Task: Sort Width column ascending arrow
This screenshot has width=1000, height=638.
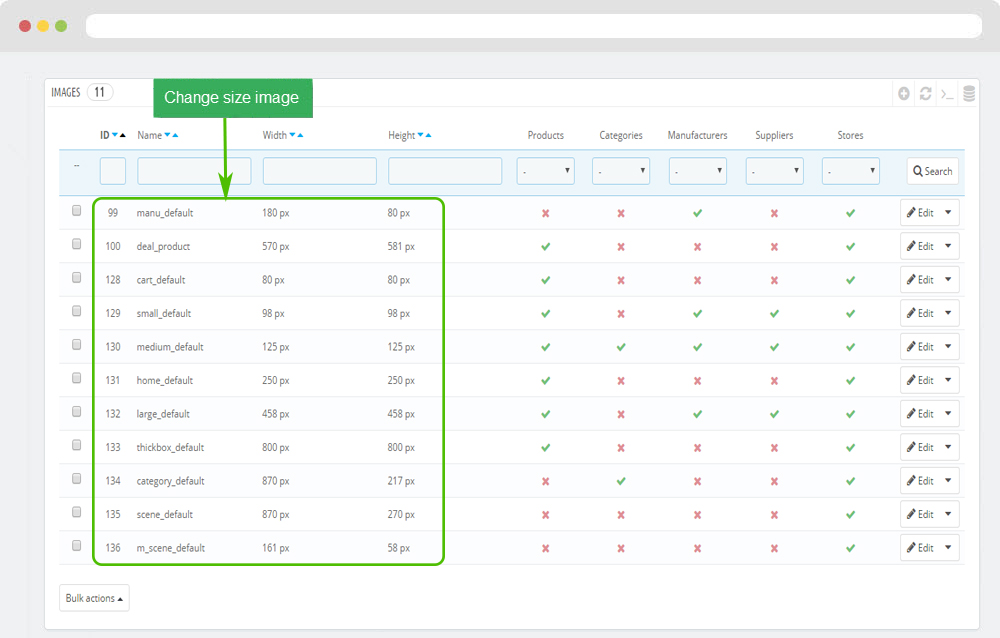Action: (300, 135)
